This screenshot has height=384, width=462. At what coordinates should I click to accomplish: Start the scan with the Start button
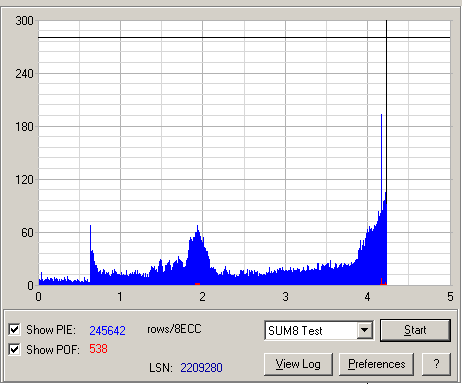click(415, 330)
